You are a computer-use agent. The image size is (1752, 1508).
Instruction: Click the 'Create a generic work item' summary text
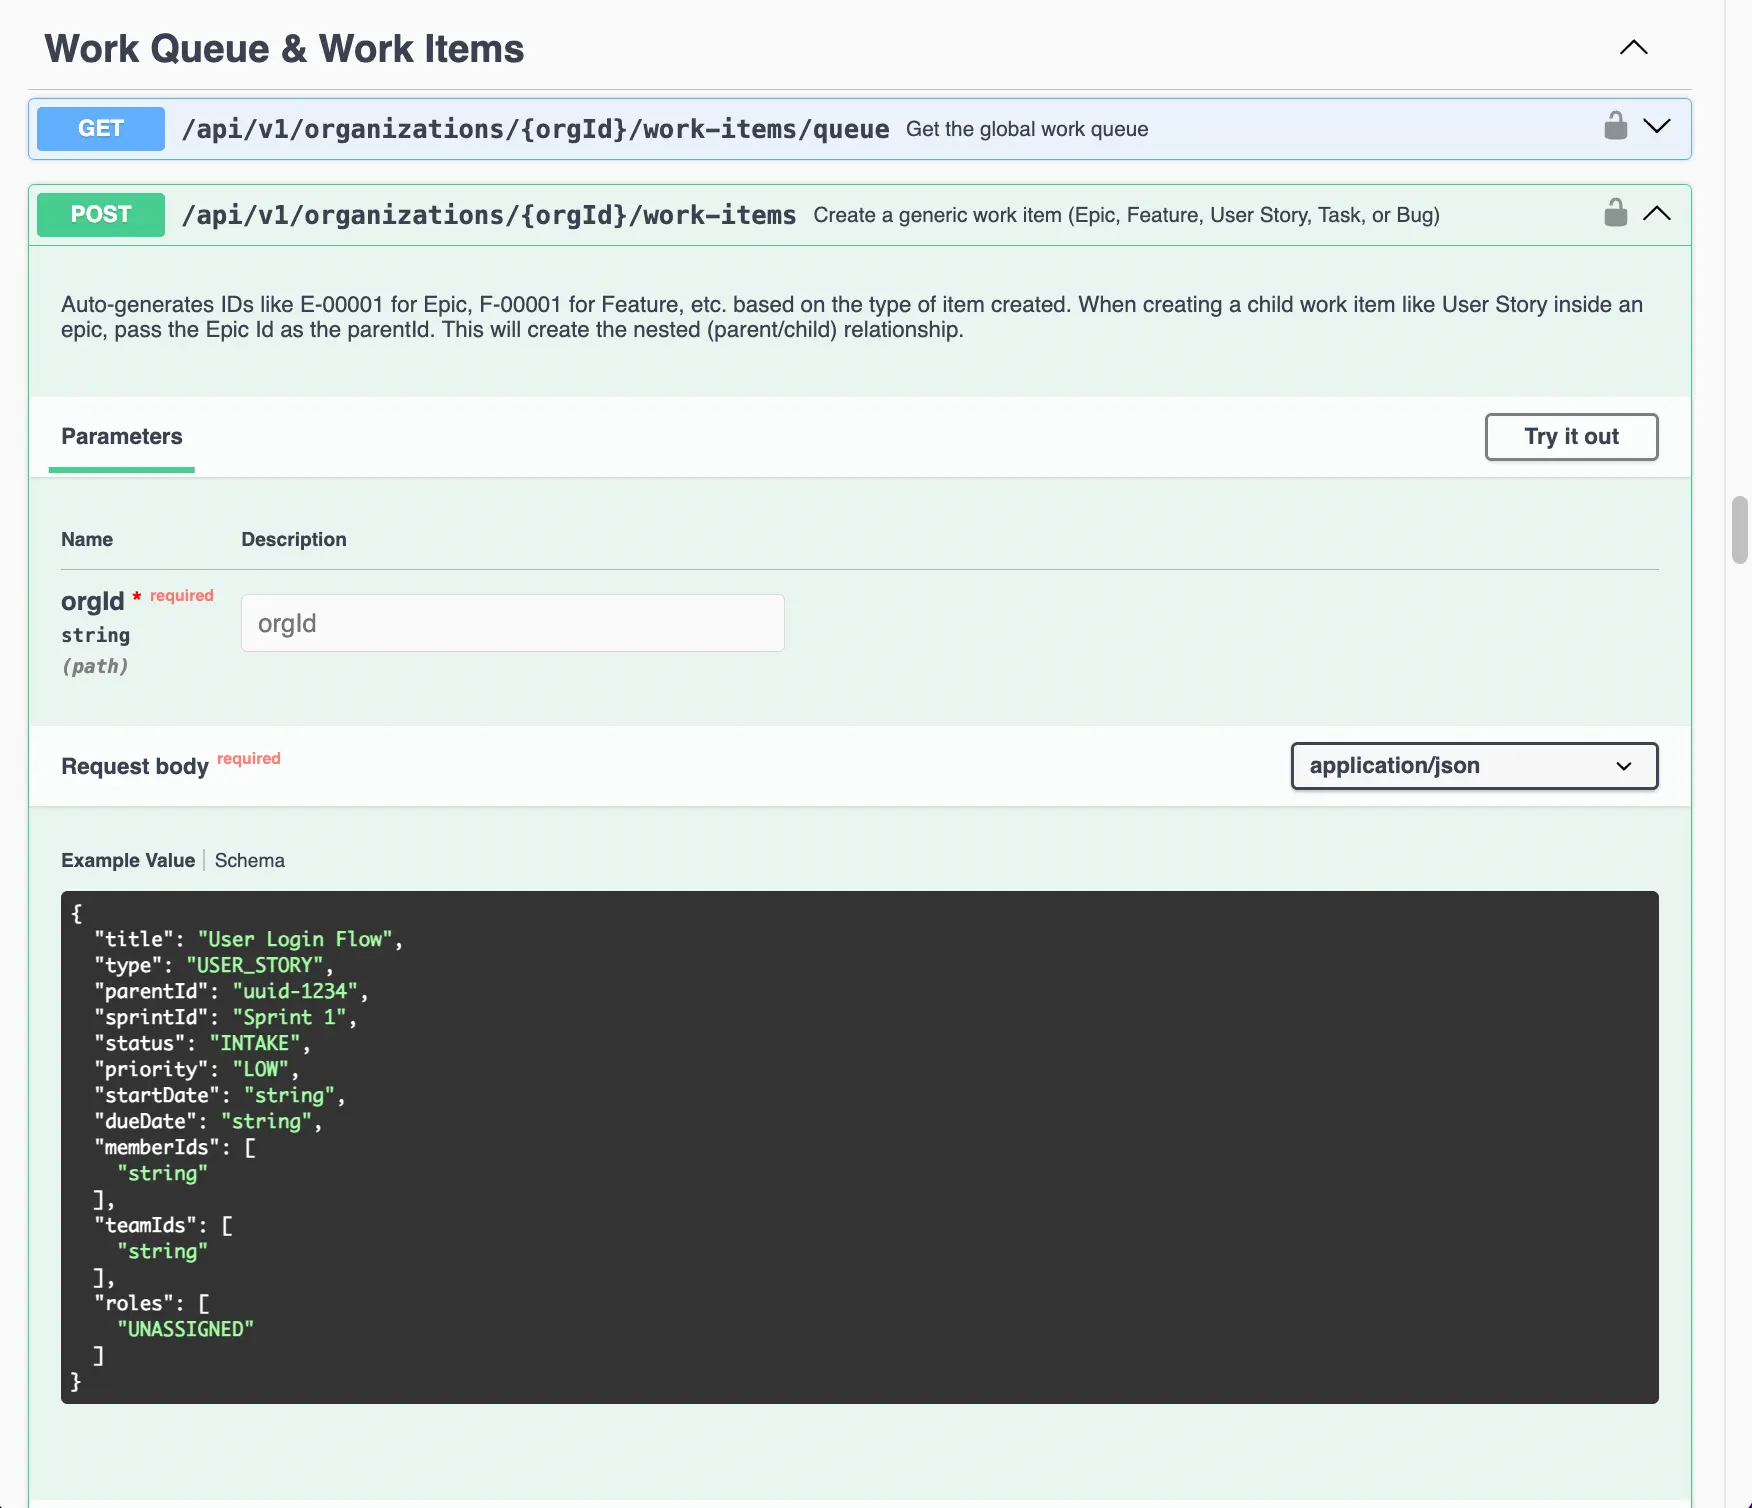(x=1127, y=214)
